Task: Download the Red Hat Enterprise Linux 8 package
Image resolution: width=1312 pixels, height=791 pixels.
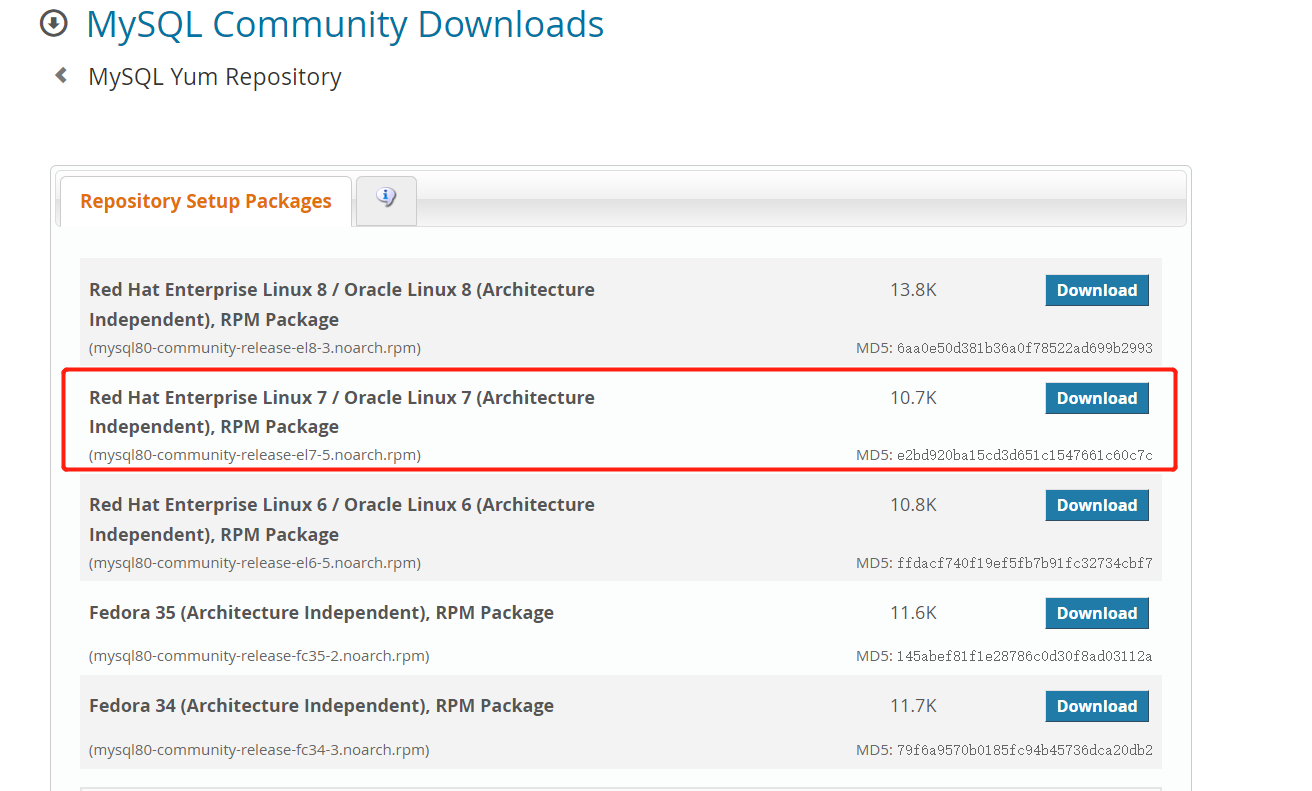Action: [x=1097, y=290]
